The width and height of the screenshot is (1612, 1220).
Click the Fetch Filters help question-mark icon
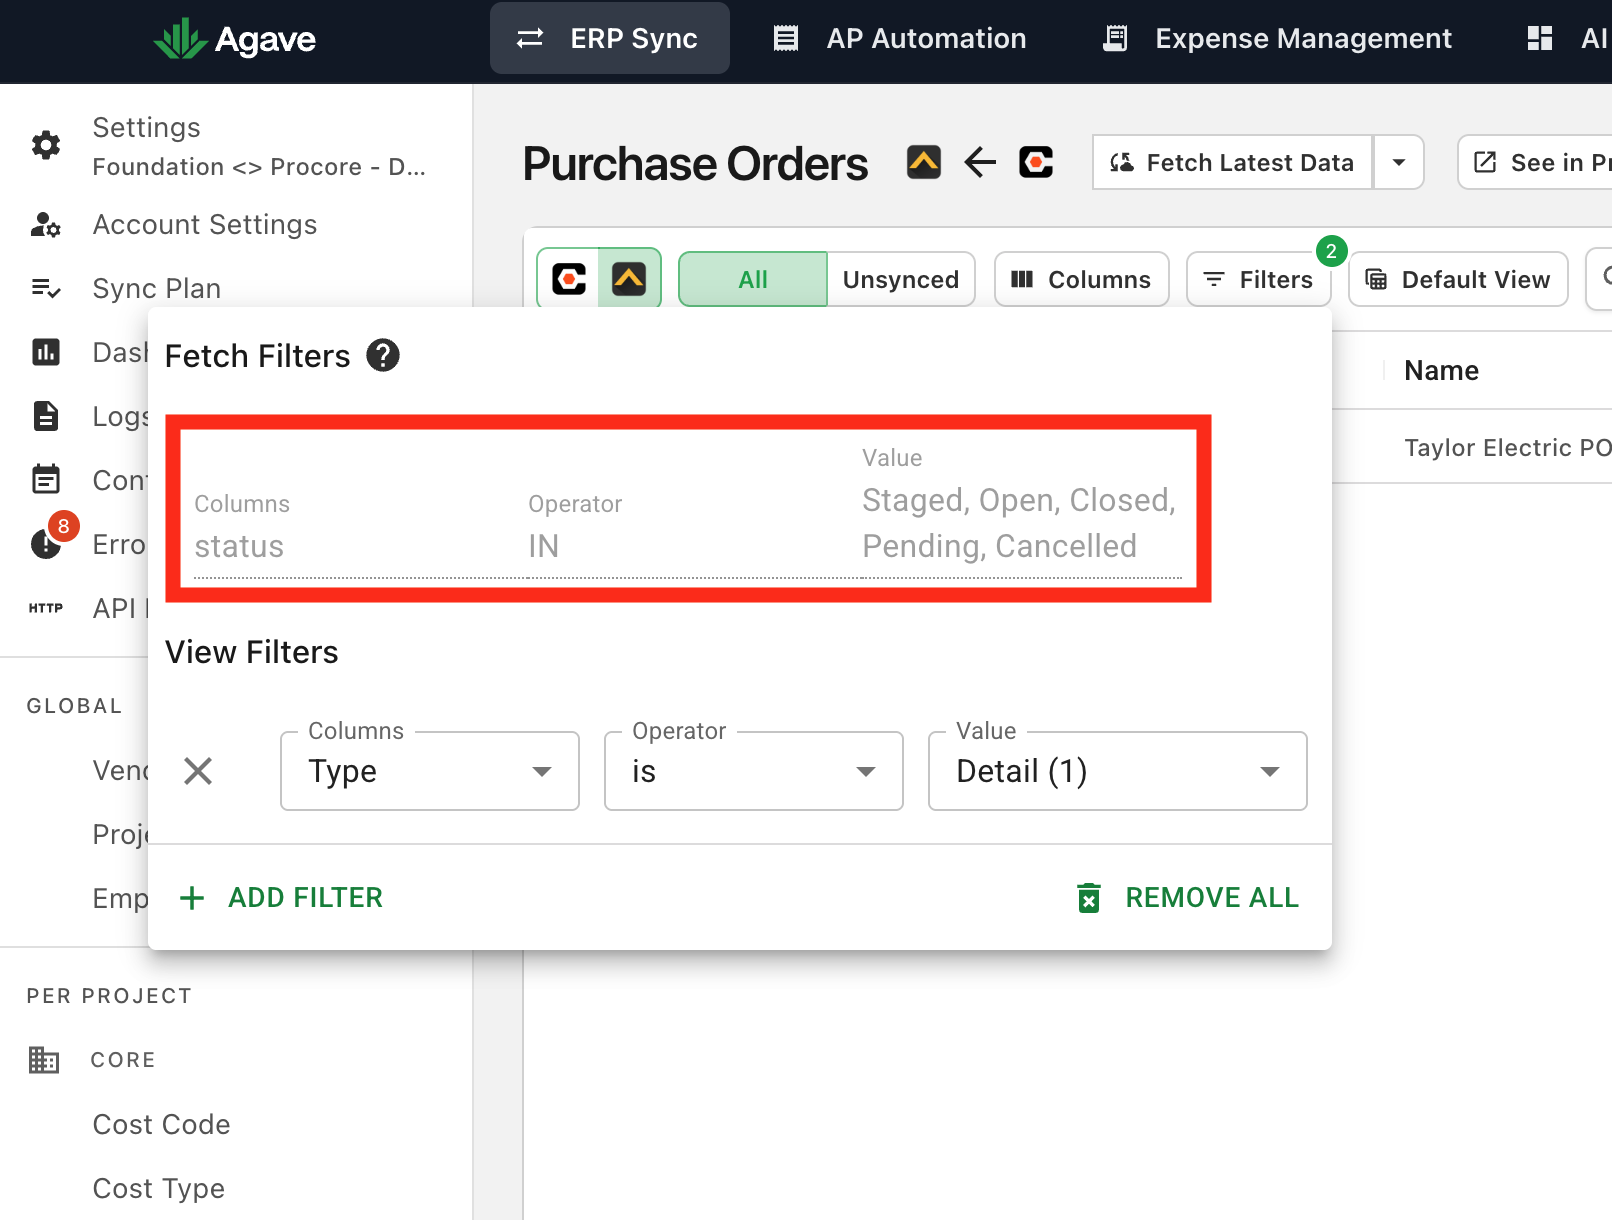coord(383,355)
